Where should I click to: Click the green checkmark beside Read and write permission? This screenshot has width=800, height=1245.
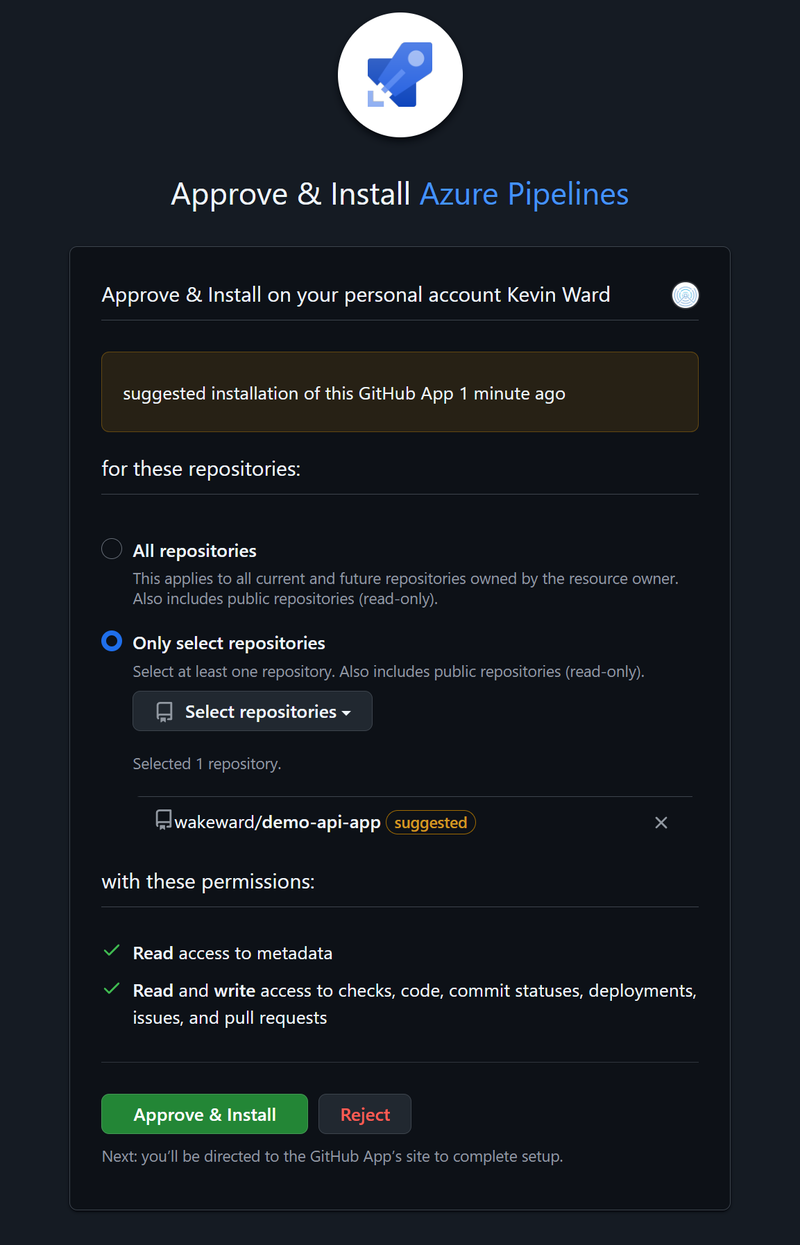tap(111, 989)
